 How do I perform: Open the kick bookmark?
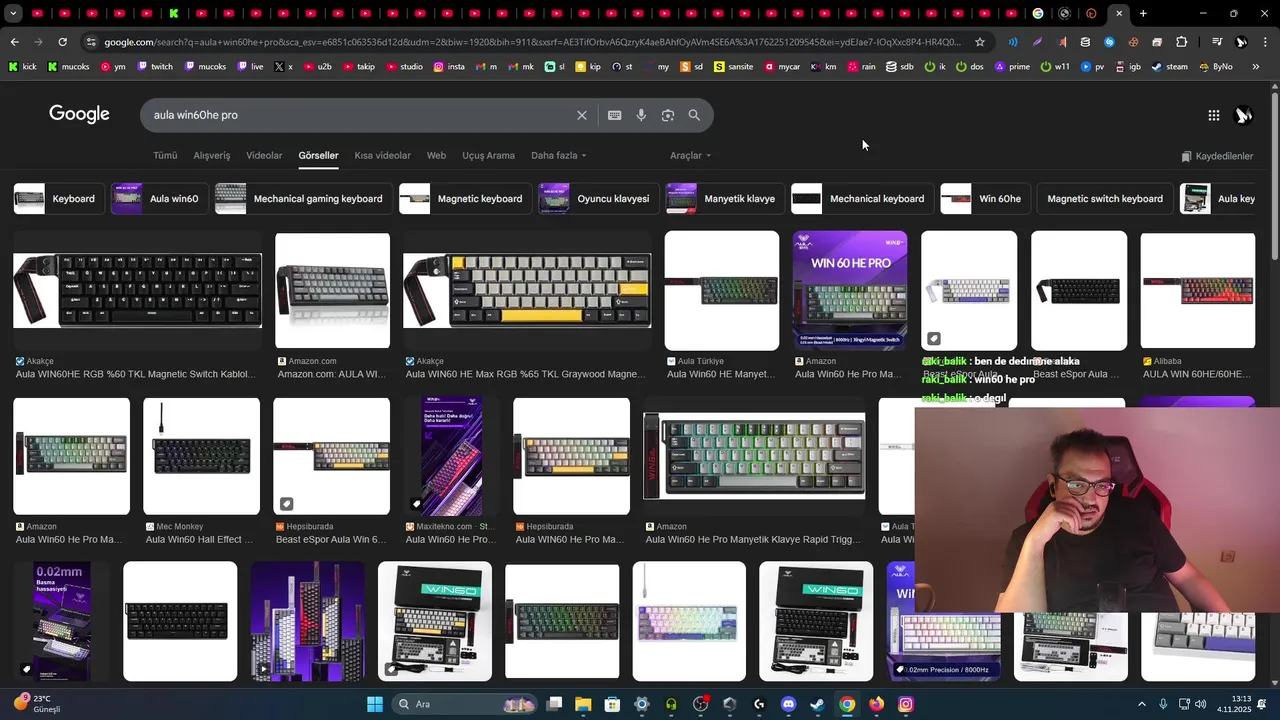click(22, 67)
